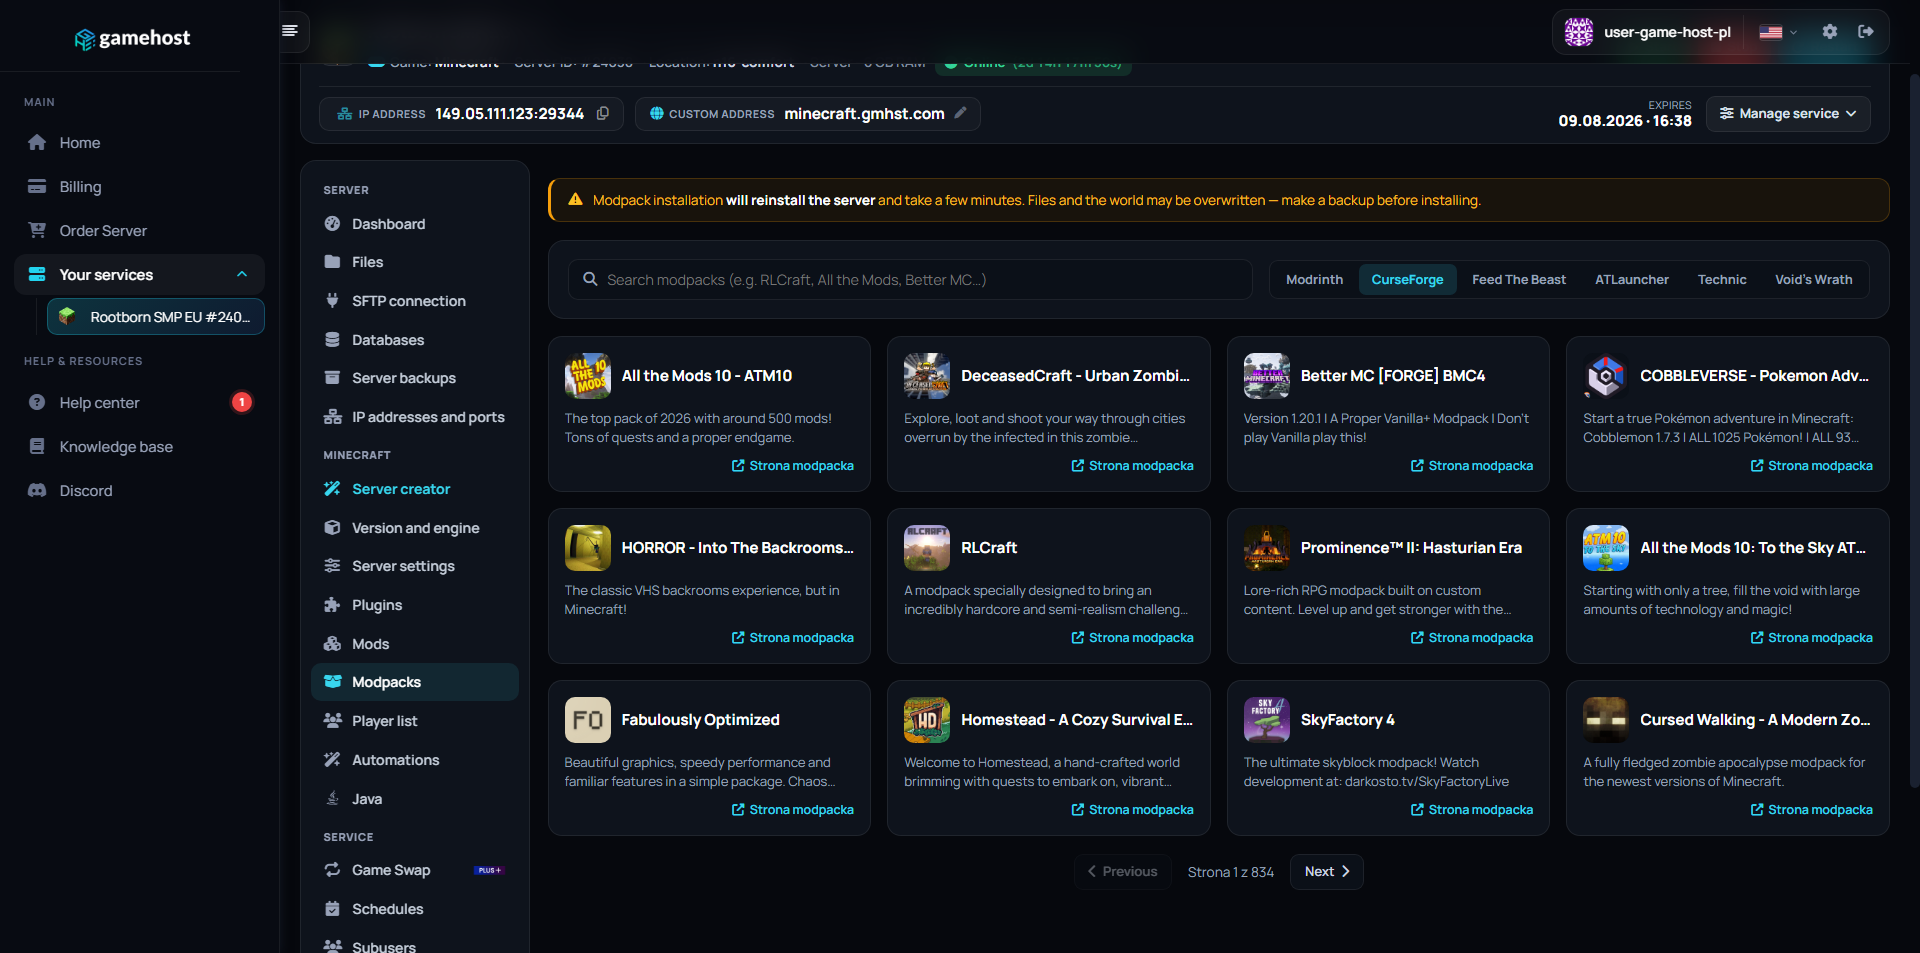Image resolution: width=1920 pixels, height=953 pixels.
Task: Click the sidebar collapse hamburger icon
Action: tap(290, 31)
